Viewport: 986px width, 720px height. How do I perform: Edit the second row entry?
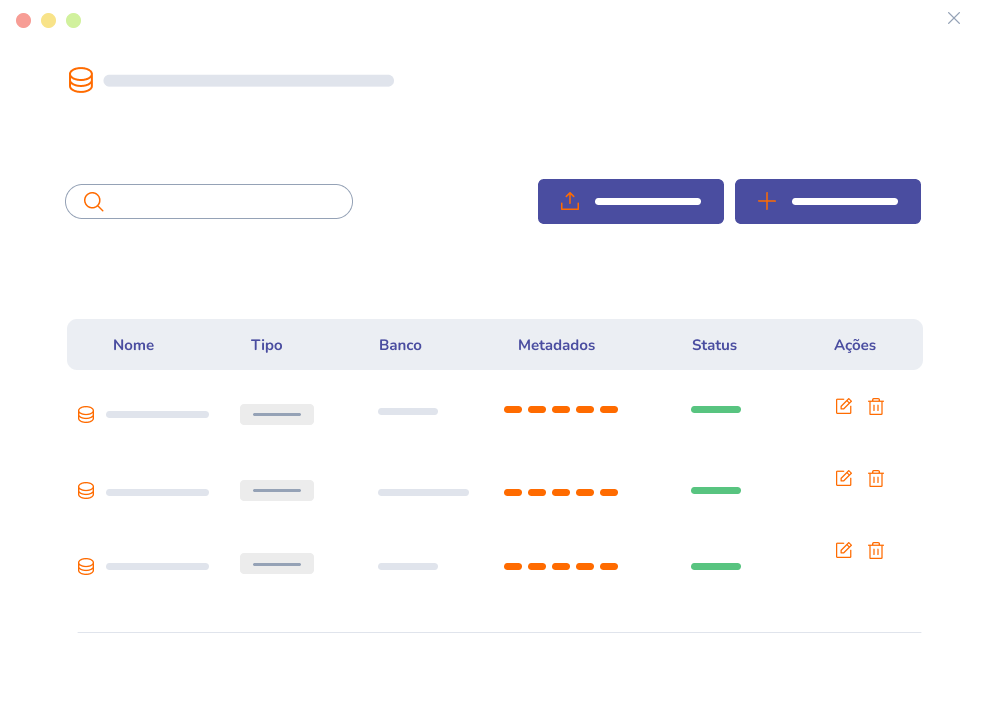[x=844, y=478]
